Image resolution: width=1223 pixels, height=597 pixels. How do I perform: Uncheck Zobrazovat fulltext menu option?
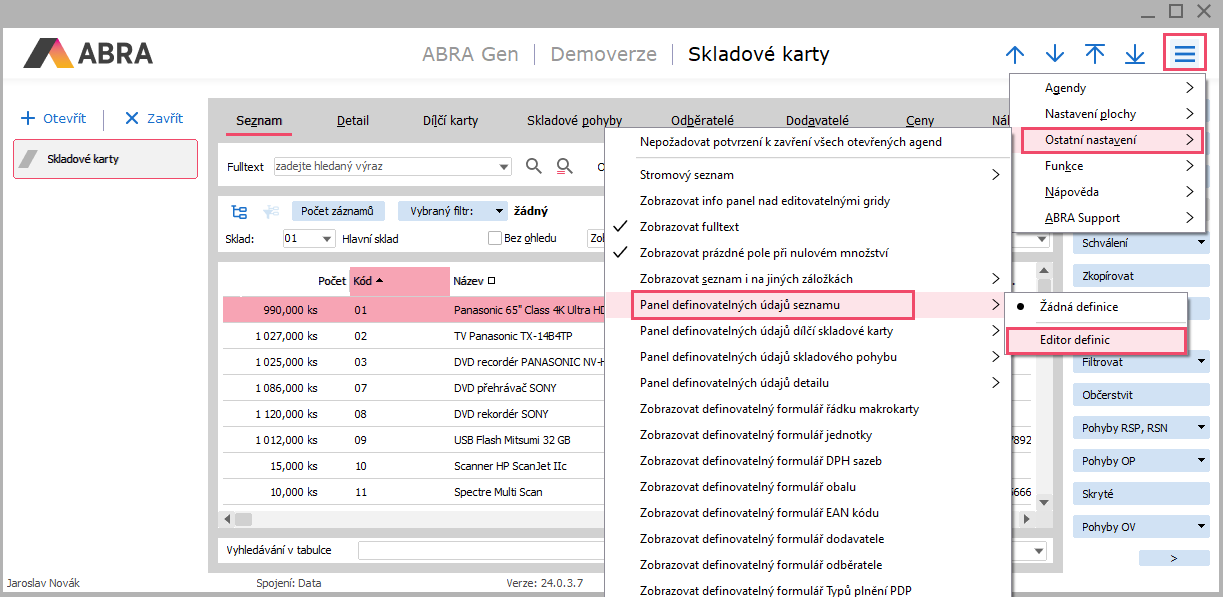(807, 227)
